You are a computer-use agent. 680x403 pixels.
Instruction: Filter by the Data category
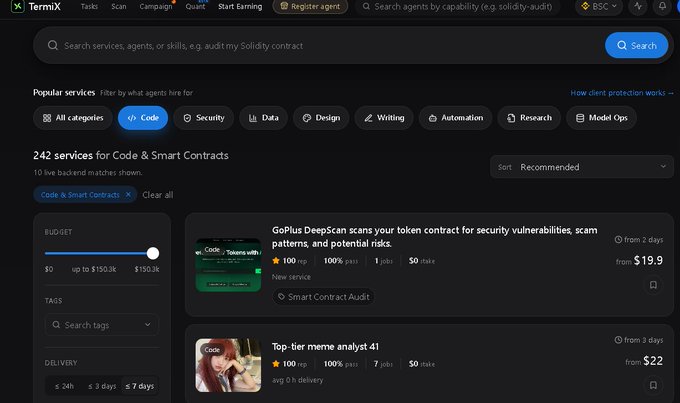263,118
